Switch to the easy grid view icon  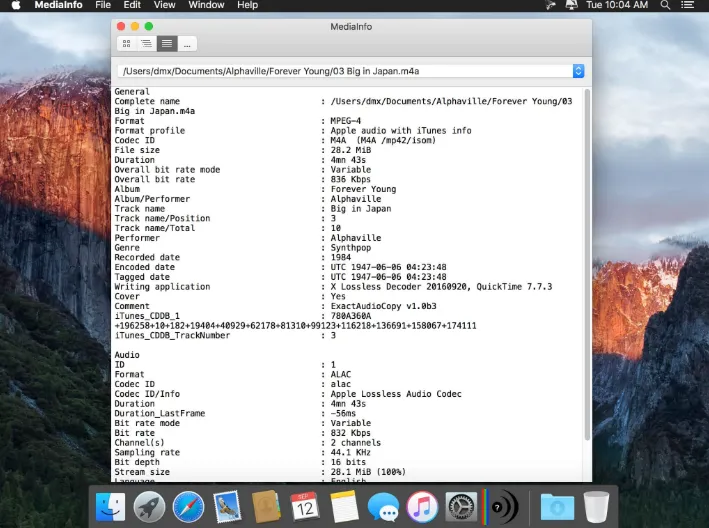point(127,44)
